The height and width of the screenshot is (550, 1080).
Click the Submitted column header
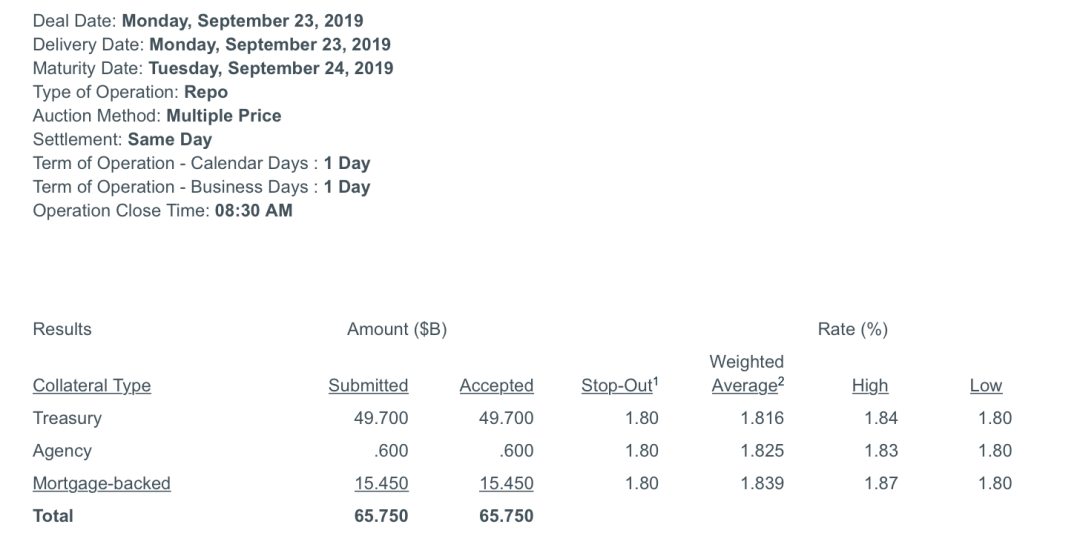coord(368,385)
